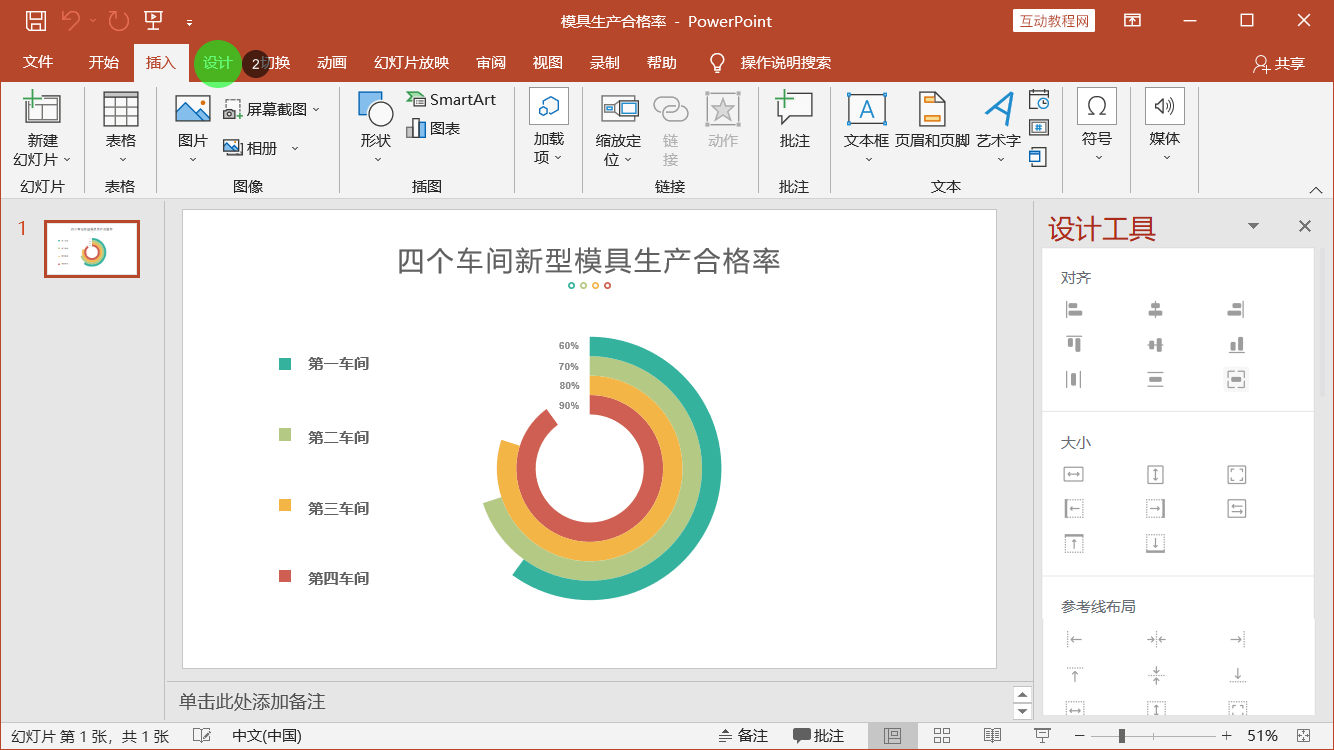Switch to Reading view in status bar

992,736
